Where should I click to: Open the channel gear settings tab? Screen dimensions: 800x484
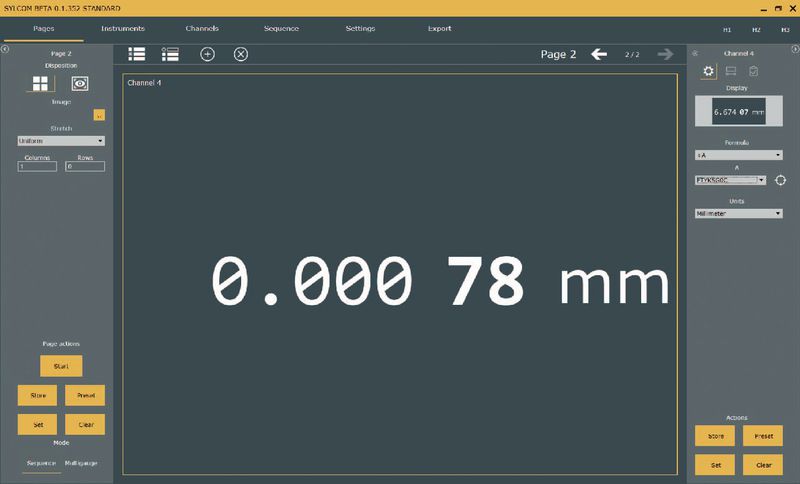point(708,71)
